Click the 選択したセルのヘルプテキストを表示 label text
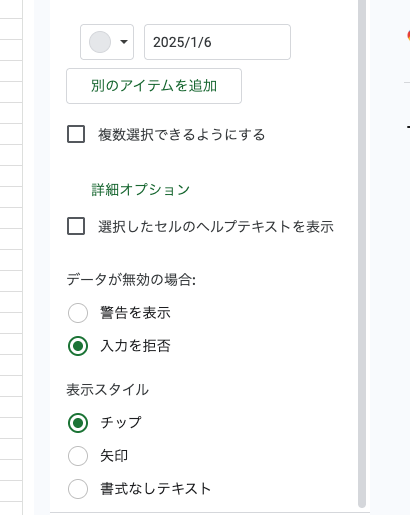 tap(216, 227)
